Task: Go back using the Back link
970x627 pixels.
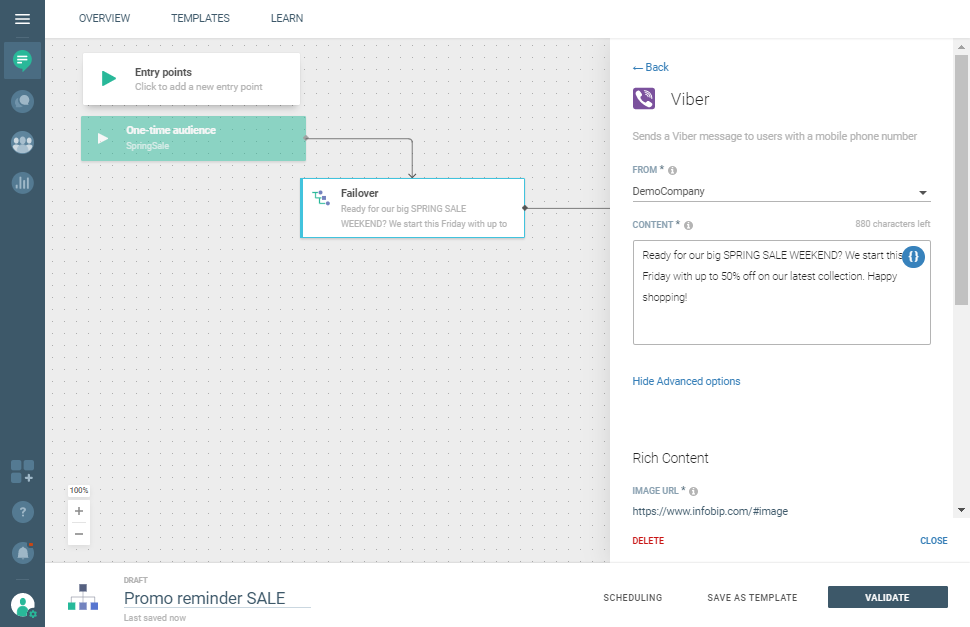Action: tap(651, 67)
